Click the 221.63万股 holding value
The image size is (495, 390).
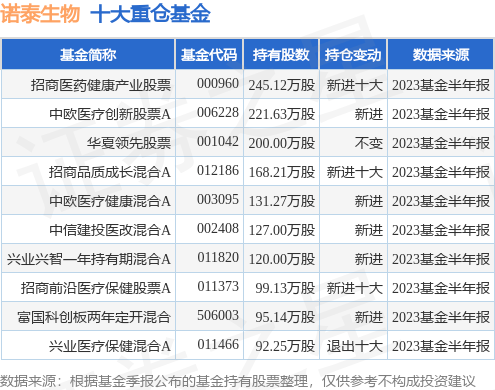click(x=282, y=114)
